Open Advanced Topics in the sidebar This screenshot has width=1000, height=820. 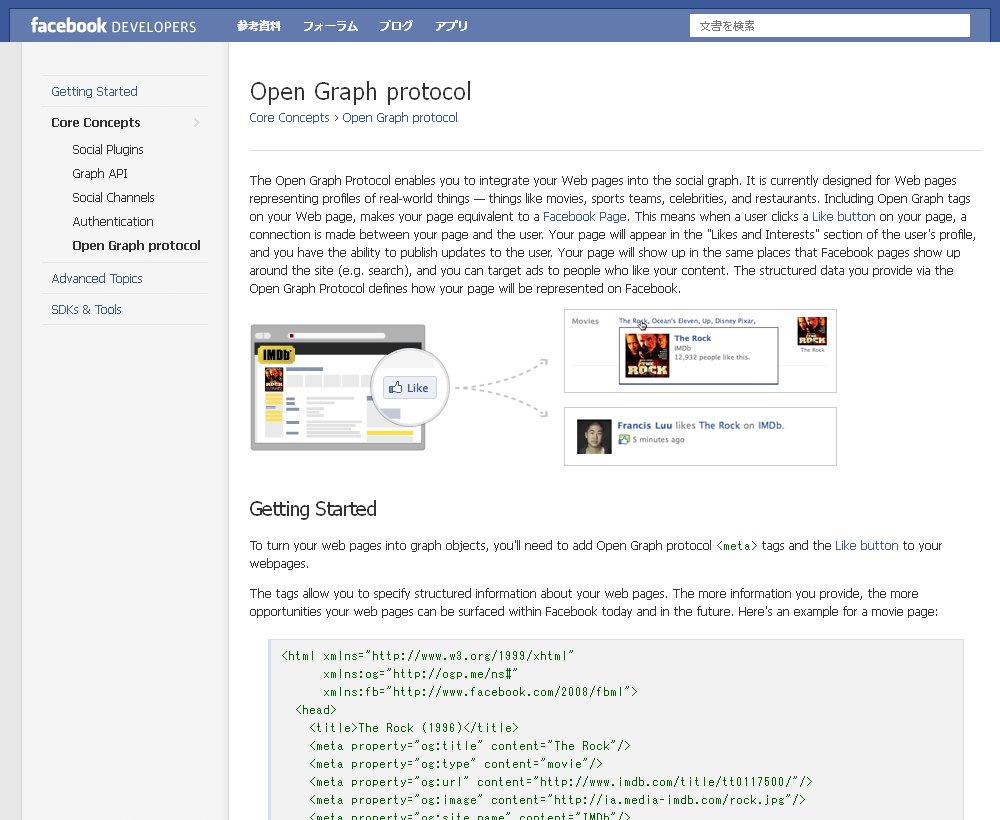(97, 279)
